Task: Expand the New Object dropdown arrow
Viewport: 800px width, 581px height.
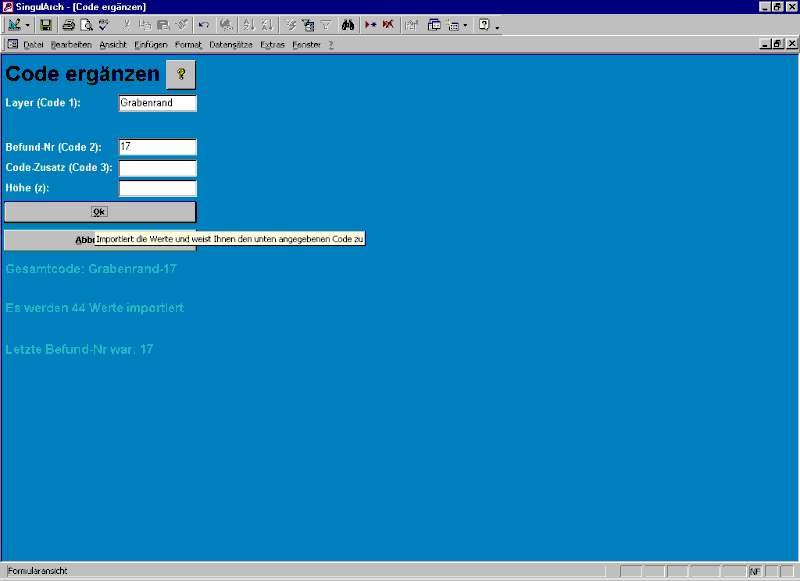Action: (466, 25)
